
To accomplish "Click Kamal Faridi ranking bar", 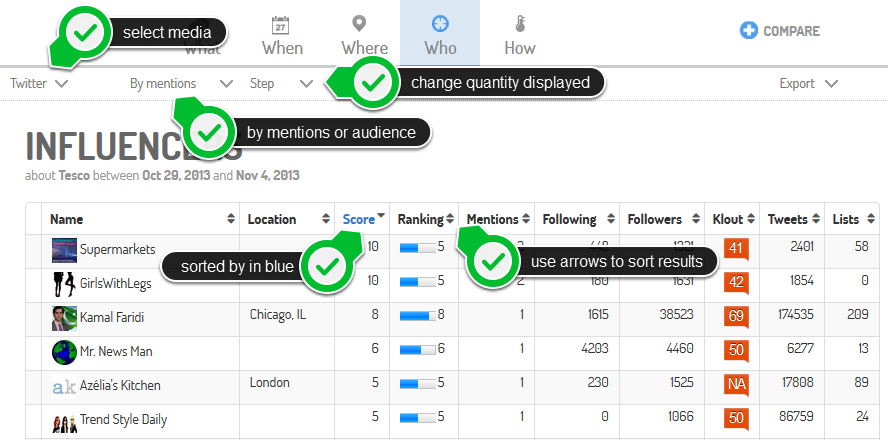I will click(x=418, y=316).
